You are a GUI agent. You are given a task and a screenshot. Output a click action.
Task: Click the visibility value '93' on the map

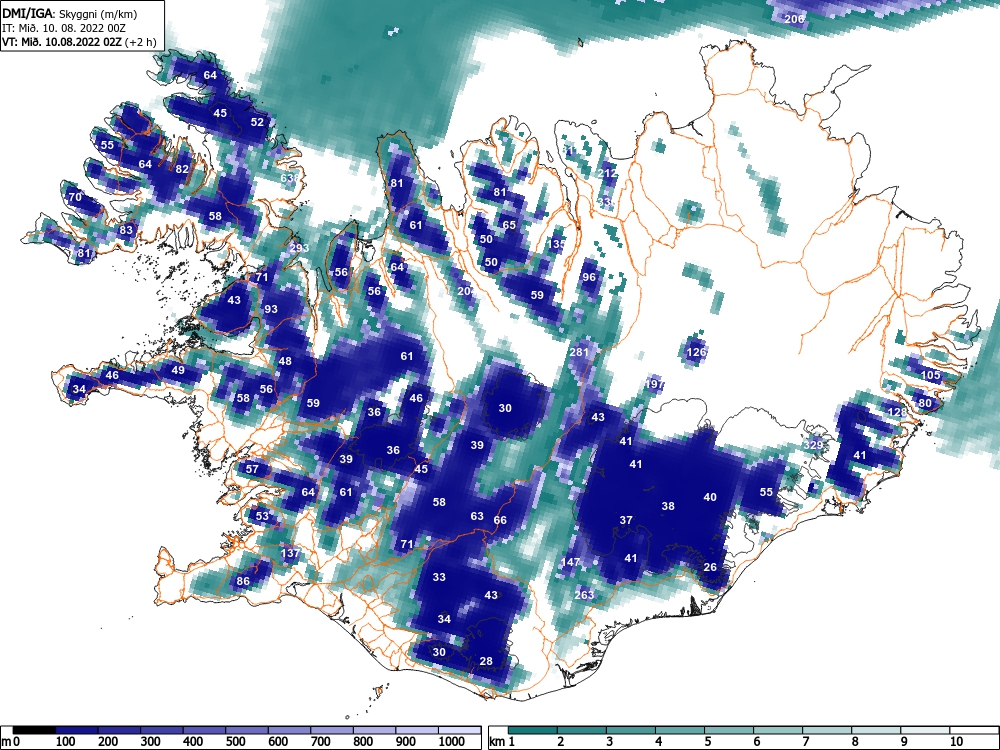271,309
